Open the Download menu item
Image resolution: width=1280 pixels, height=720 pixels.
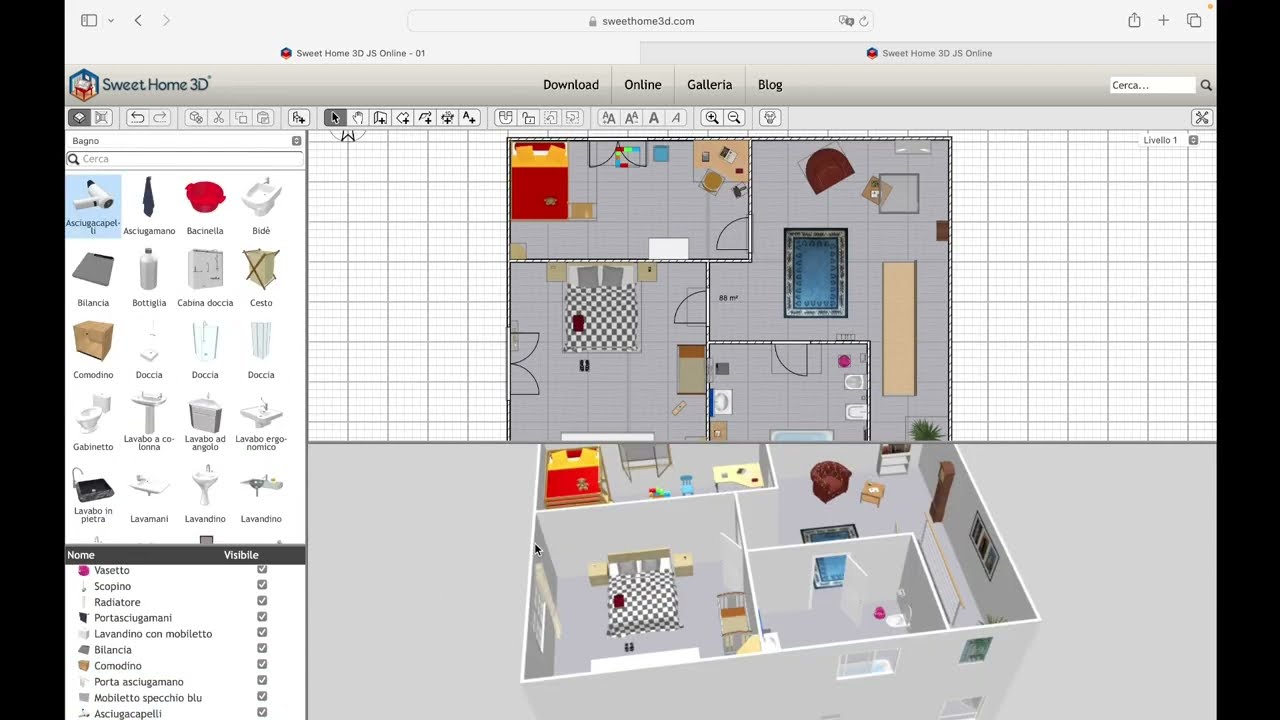[571, 85]
